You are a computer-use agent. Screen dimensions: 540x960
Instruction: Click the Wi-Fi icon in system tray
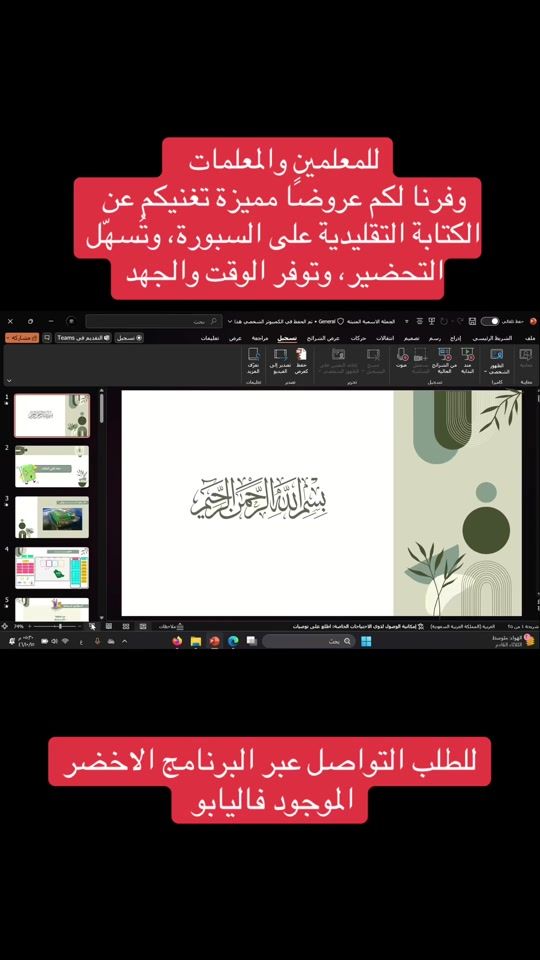point(64,641)
